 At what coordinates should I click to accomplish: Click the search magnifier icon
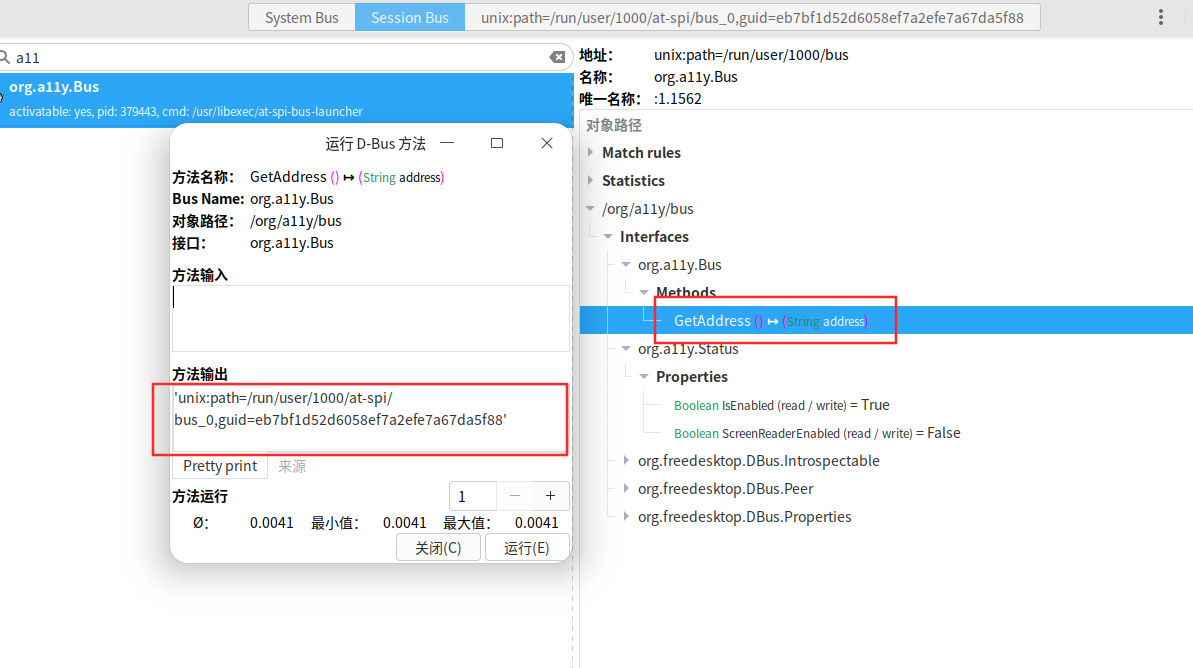pos(5,58)
